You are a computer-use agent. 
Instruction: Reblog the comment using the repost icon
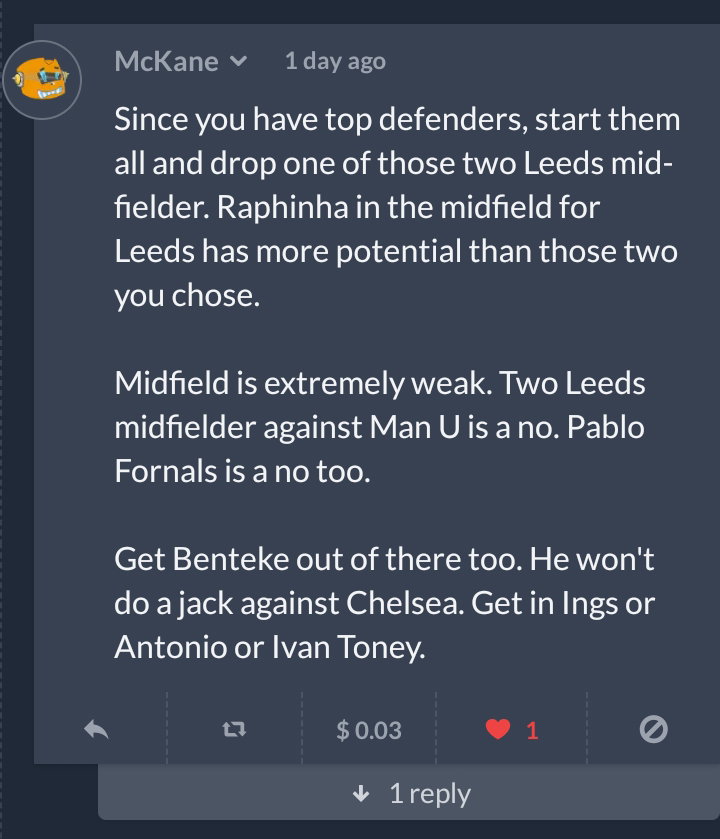pos(234,729)
